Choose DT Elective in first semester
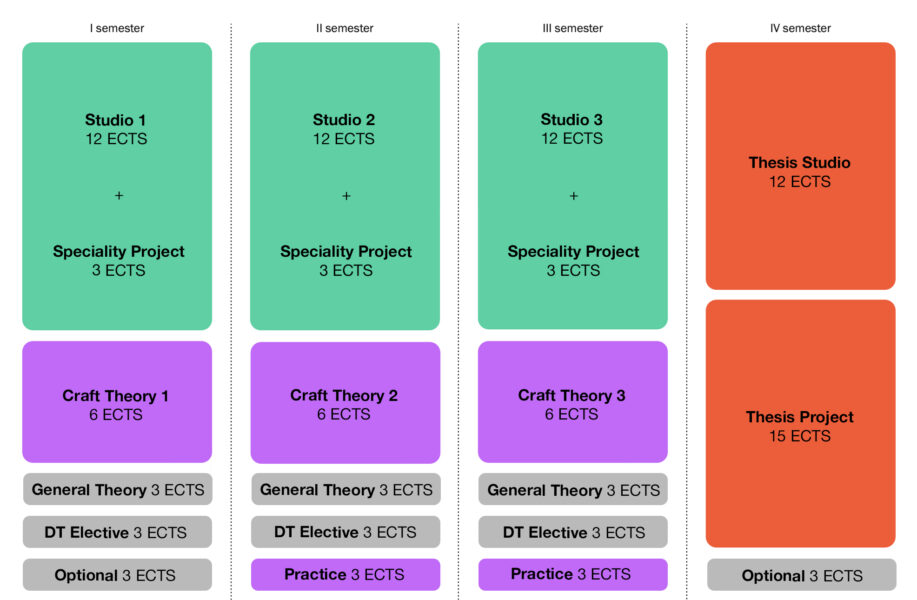917x600 pixels. click(x=117, y=532)
